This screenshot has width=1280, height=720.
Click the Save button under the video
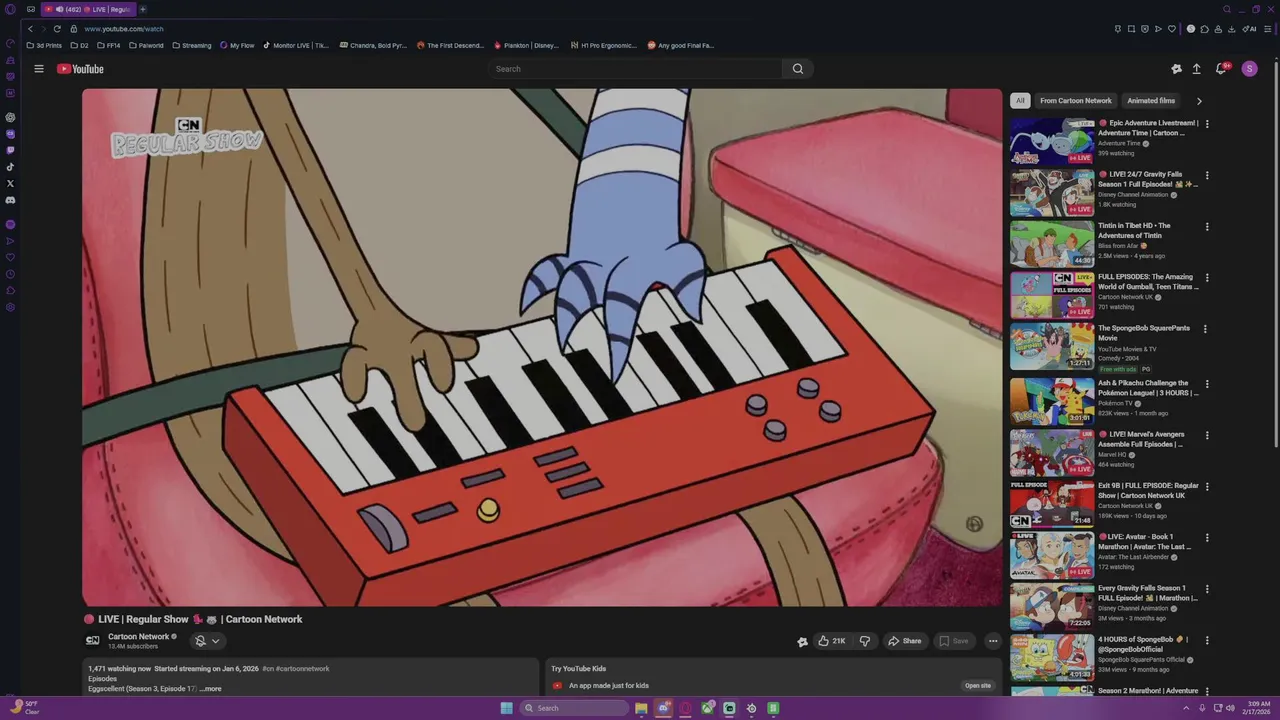click(x=953, y=641)
